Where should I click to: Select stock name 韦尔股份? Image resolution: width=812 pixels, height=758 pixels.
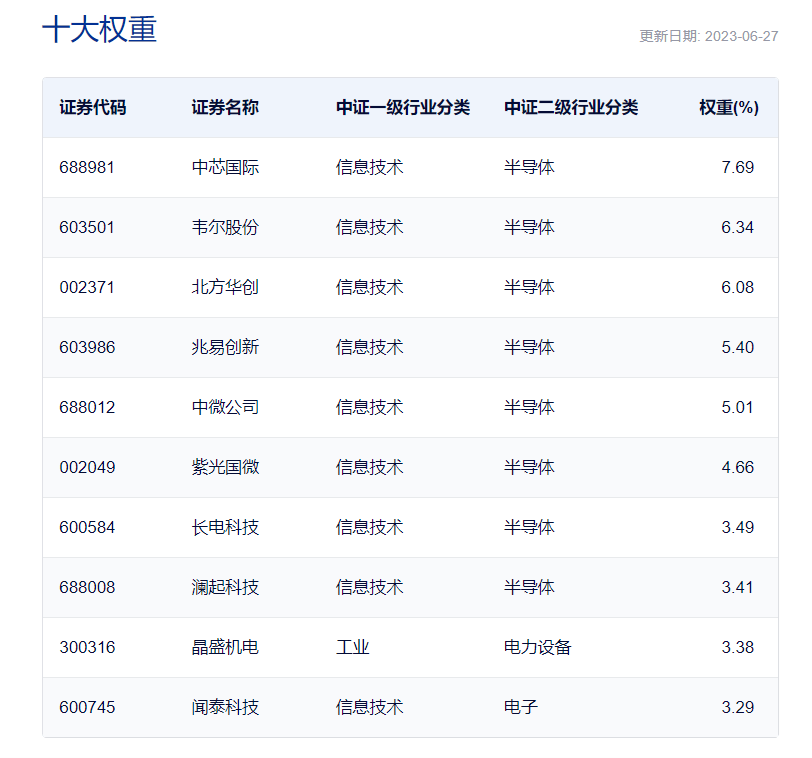tap(225, 228)
